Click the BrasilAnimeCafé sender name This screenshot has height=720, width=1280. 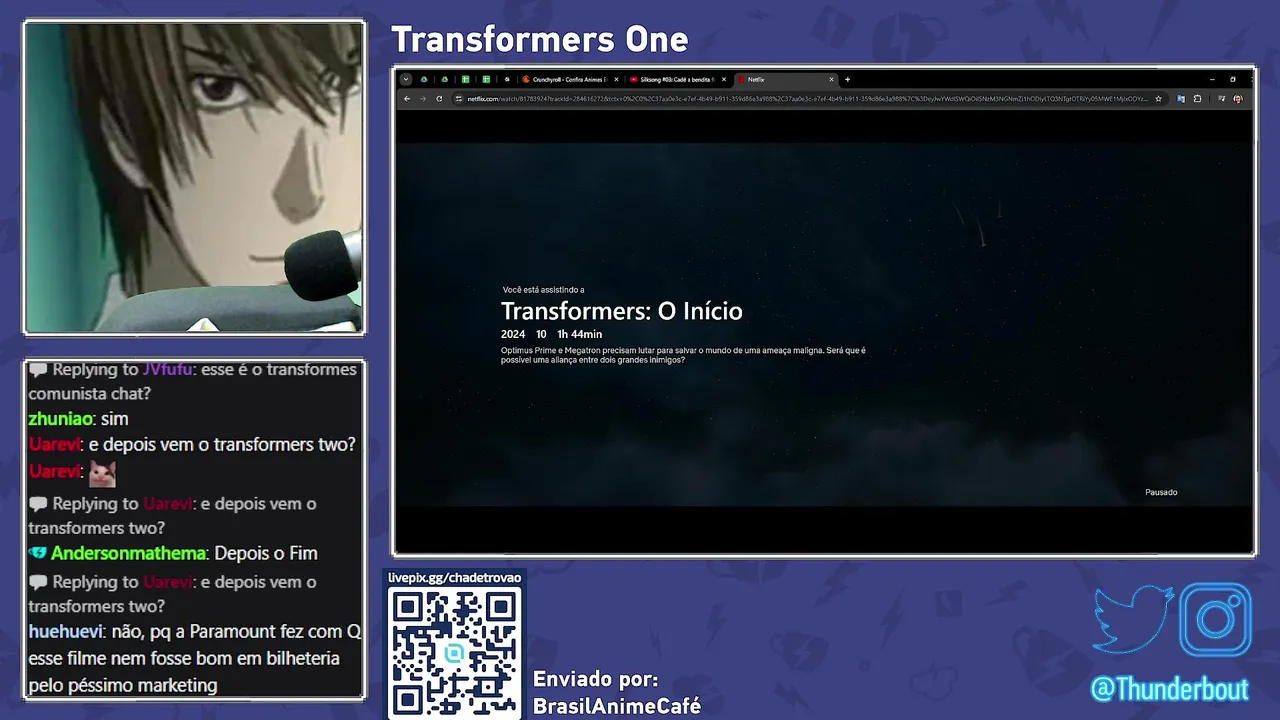617,706
